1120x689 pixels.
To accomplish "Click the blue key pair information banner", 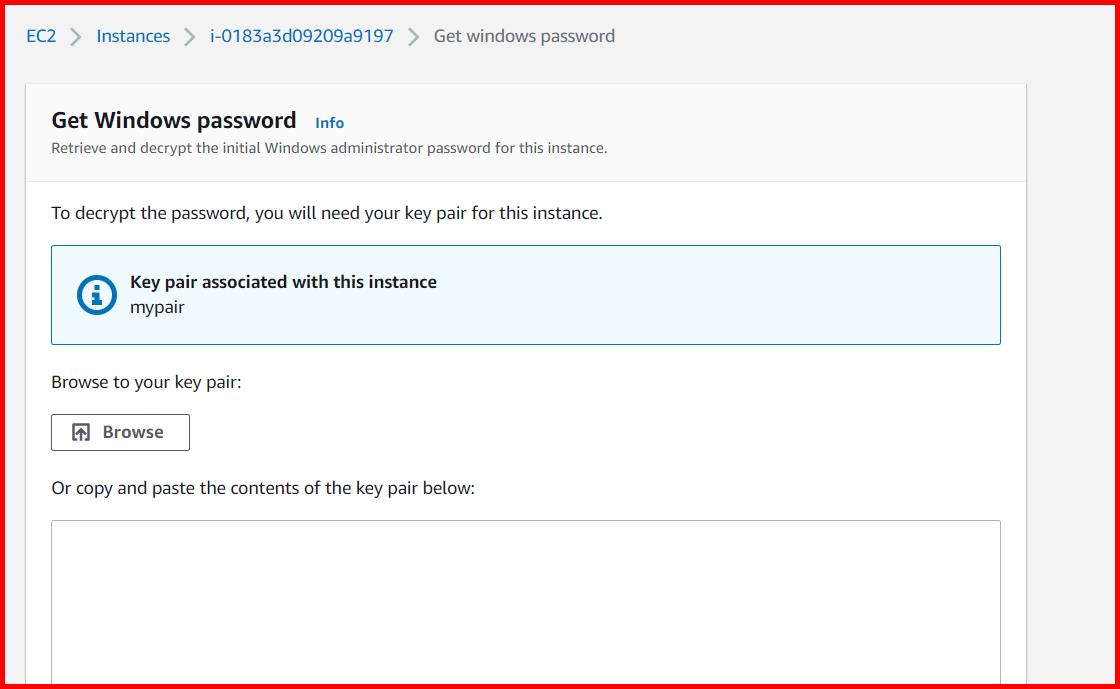I will tap(525, 295).
